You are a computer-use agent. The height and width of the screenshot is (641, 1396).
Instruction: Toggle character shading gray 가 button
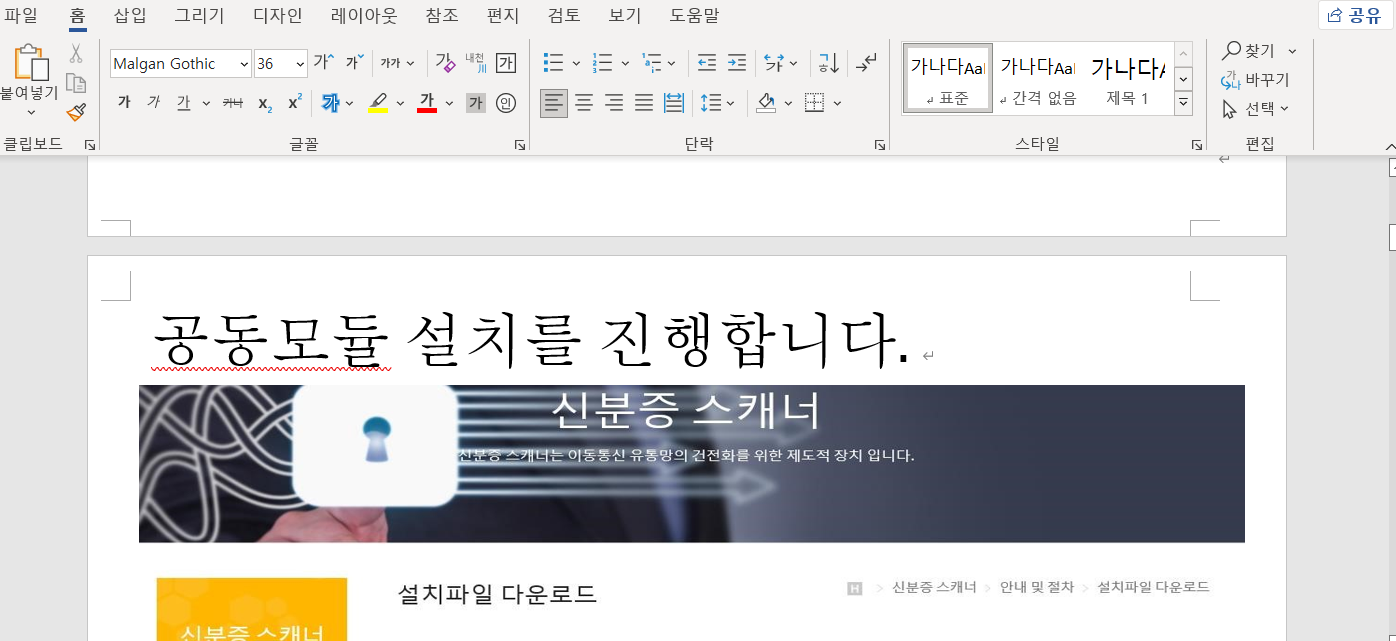pyautogui.click(x=476, y=103)
